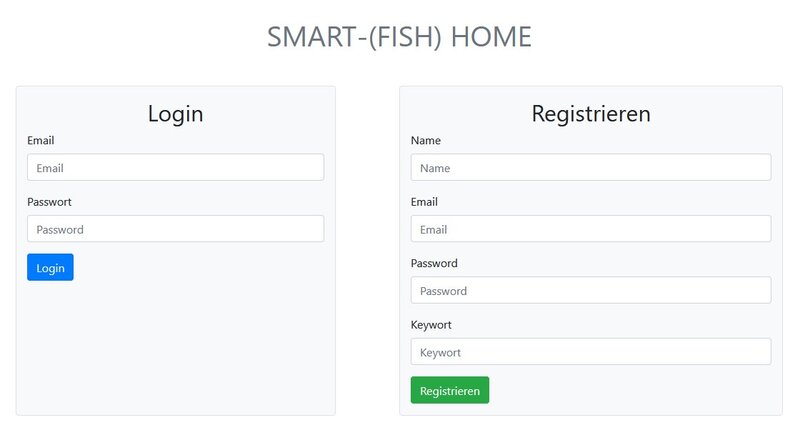800x430 pixels.
Task: Focus the Password field in Registrieren form
Action: coord(590,290)
